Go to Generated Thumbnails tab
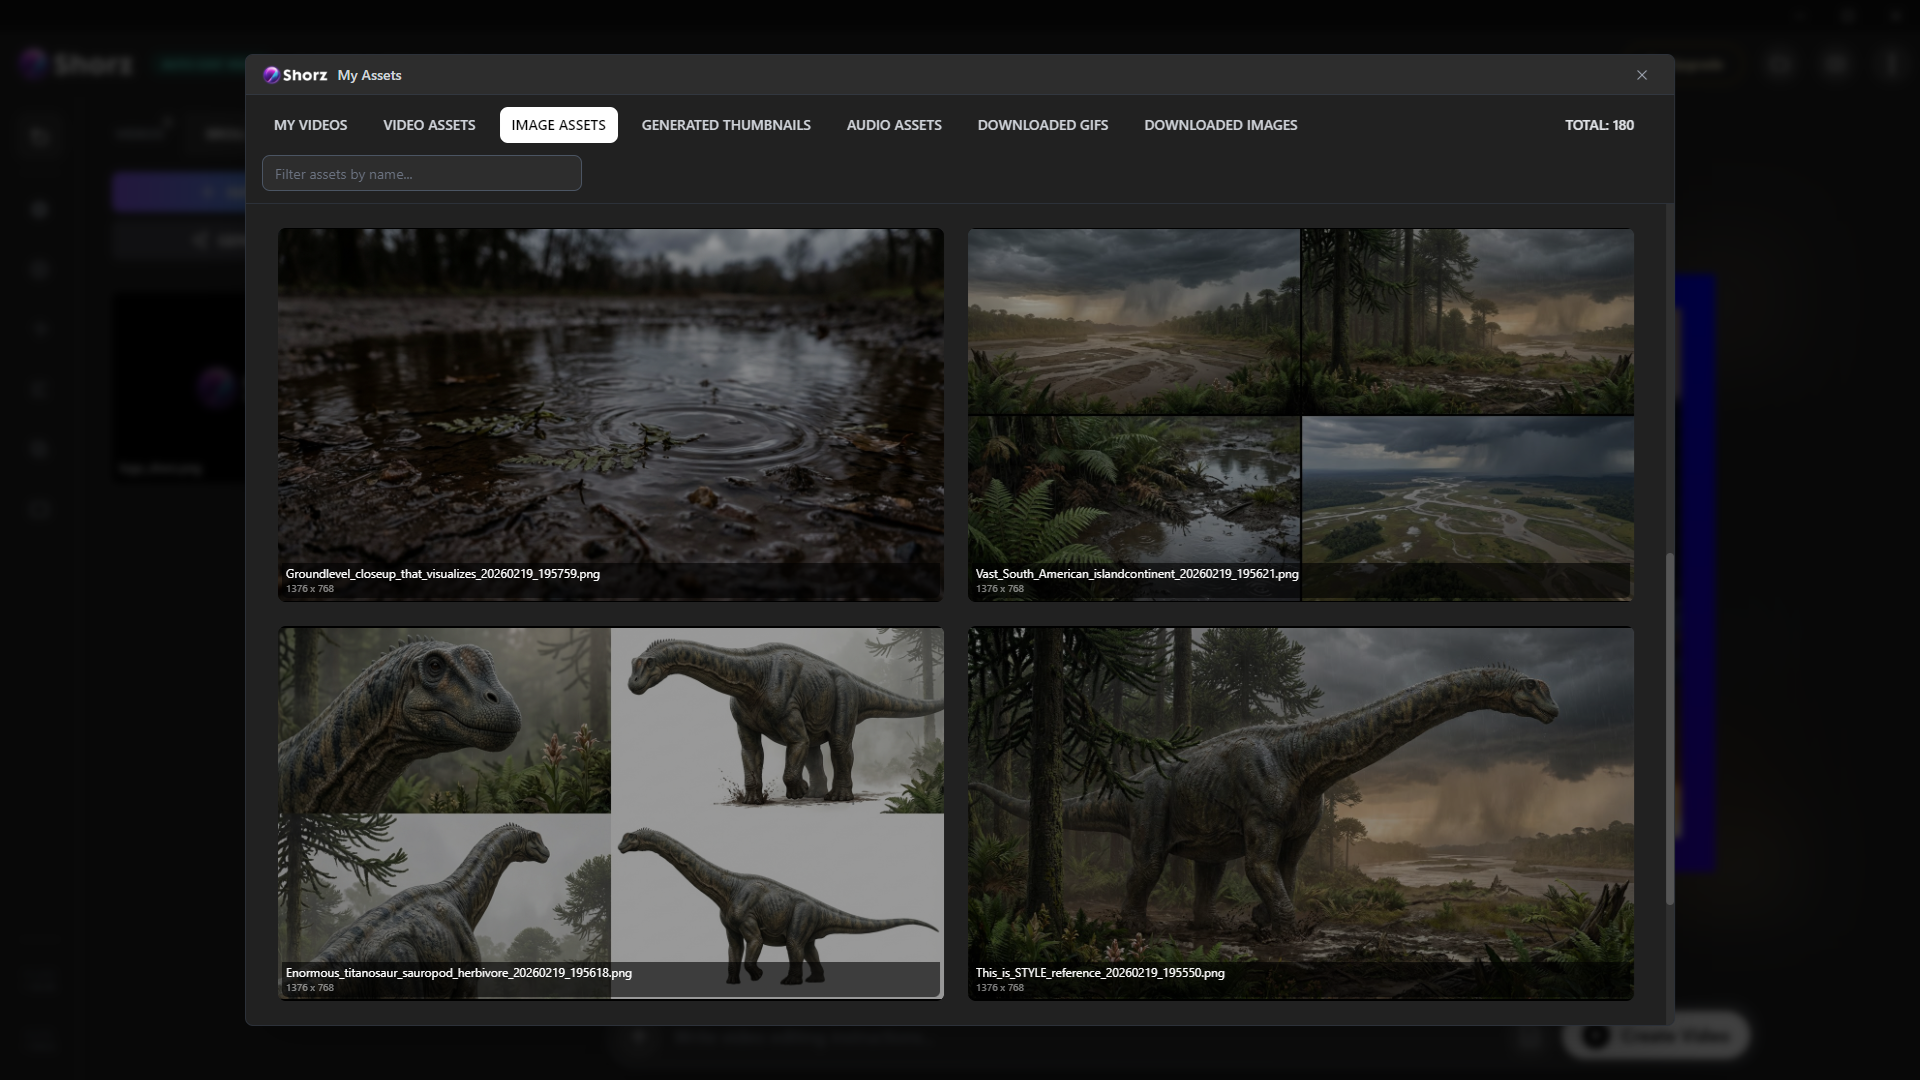Image resolution: width=1920 pixels, height=1080 pixels. point(726,125)
